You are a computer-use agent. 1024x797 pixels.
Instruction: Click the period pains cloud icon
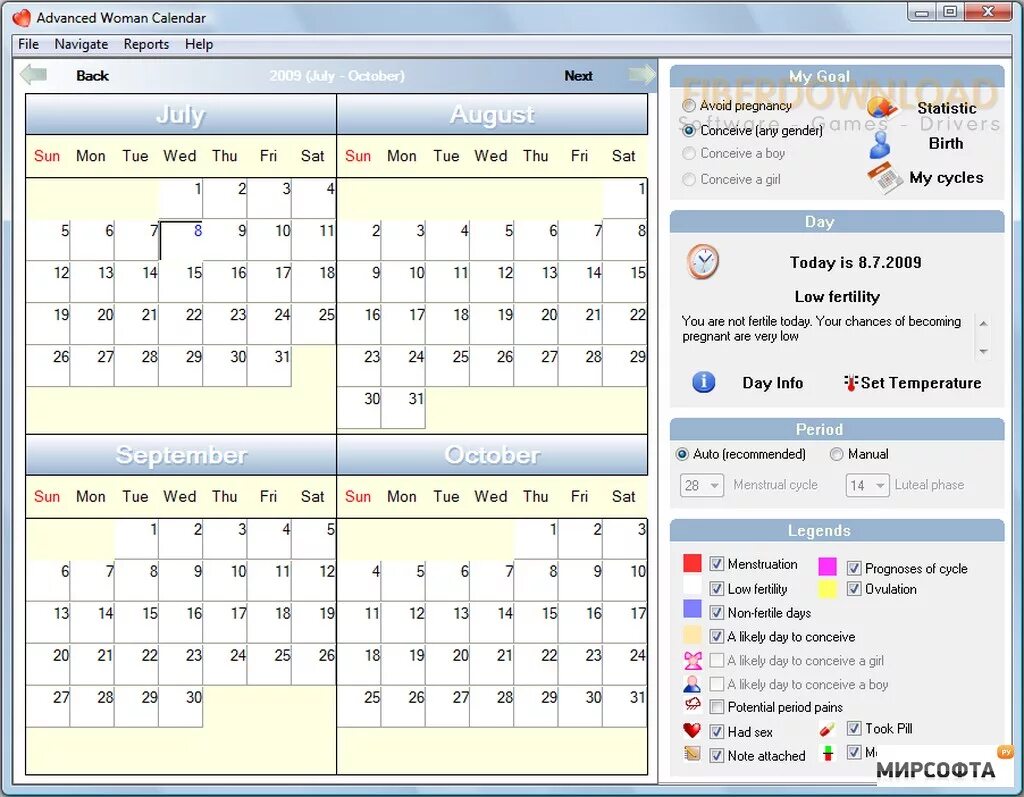point(692,706)
